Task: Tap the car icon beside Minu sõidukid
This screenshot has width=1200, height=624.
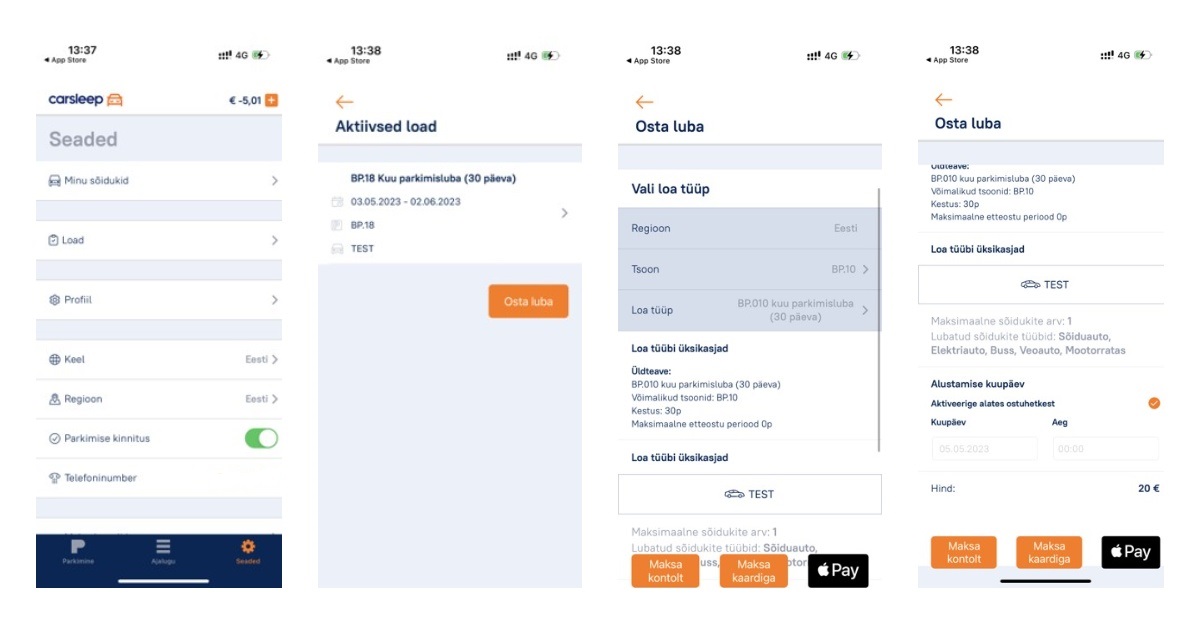Action: click(55, 181)
